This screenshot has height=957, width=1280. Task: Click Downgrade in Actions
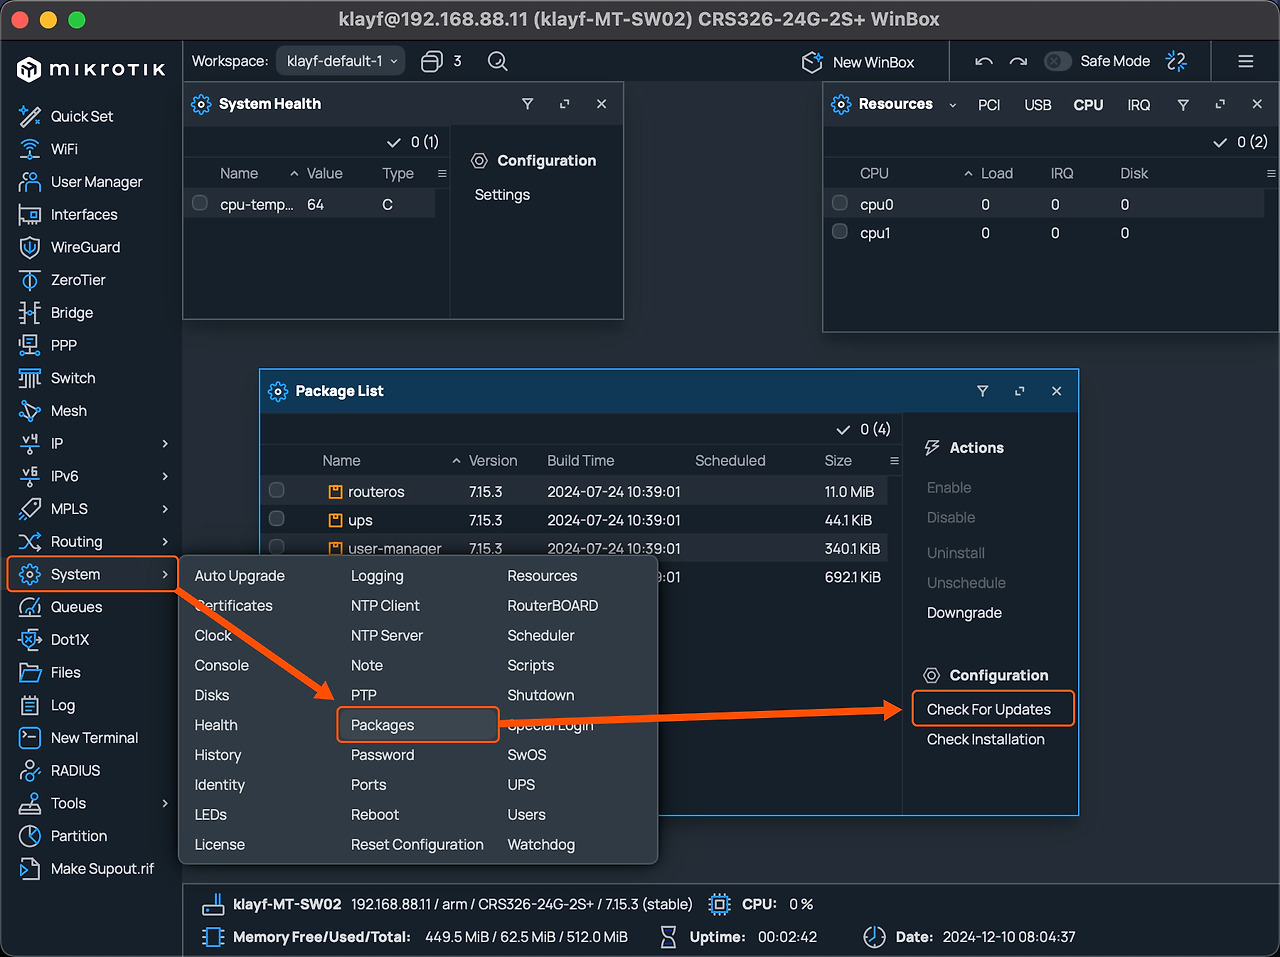click(x=964, y=613)
